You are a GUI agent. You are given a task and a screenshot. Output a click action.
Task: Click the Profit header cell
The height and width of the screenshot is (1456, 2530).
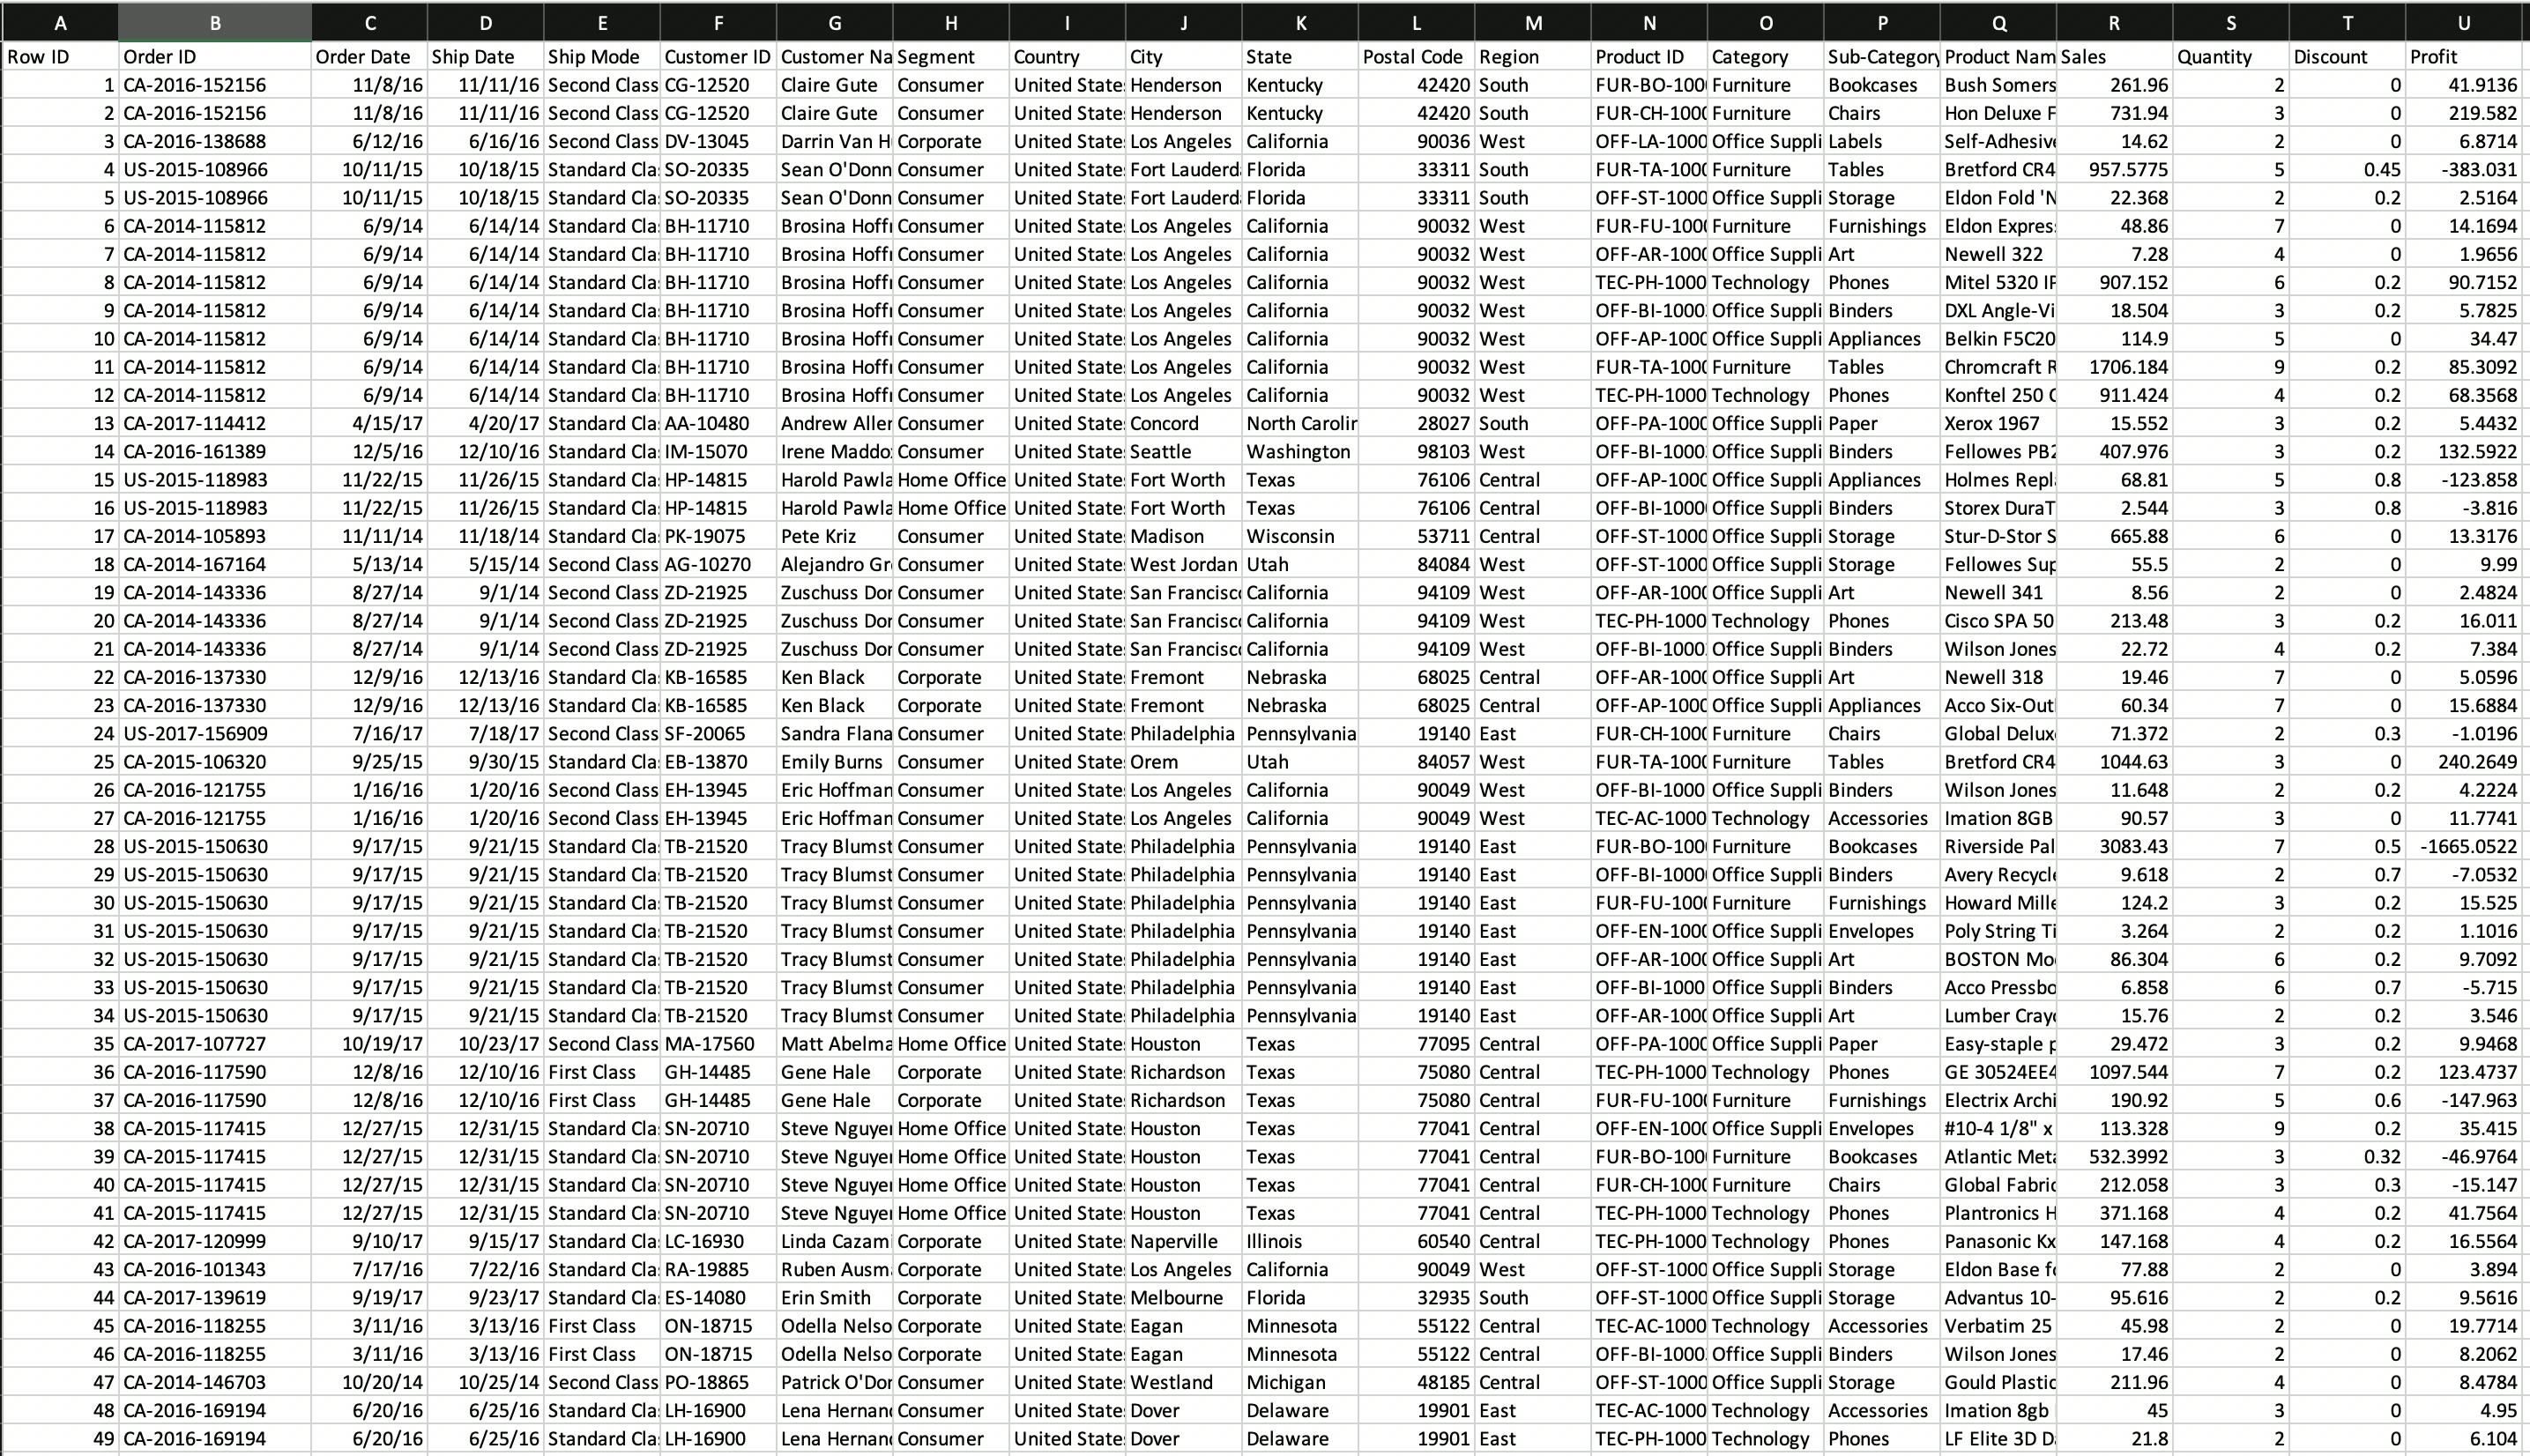click(2464, 57)
